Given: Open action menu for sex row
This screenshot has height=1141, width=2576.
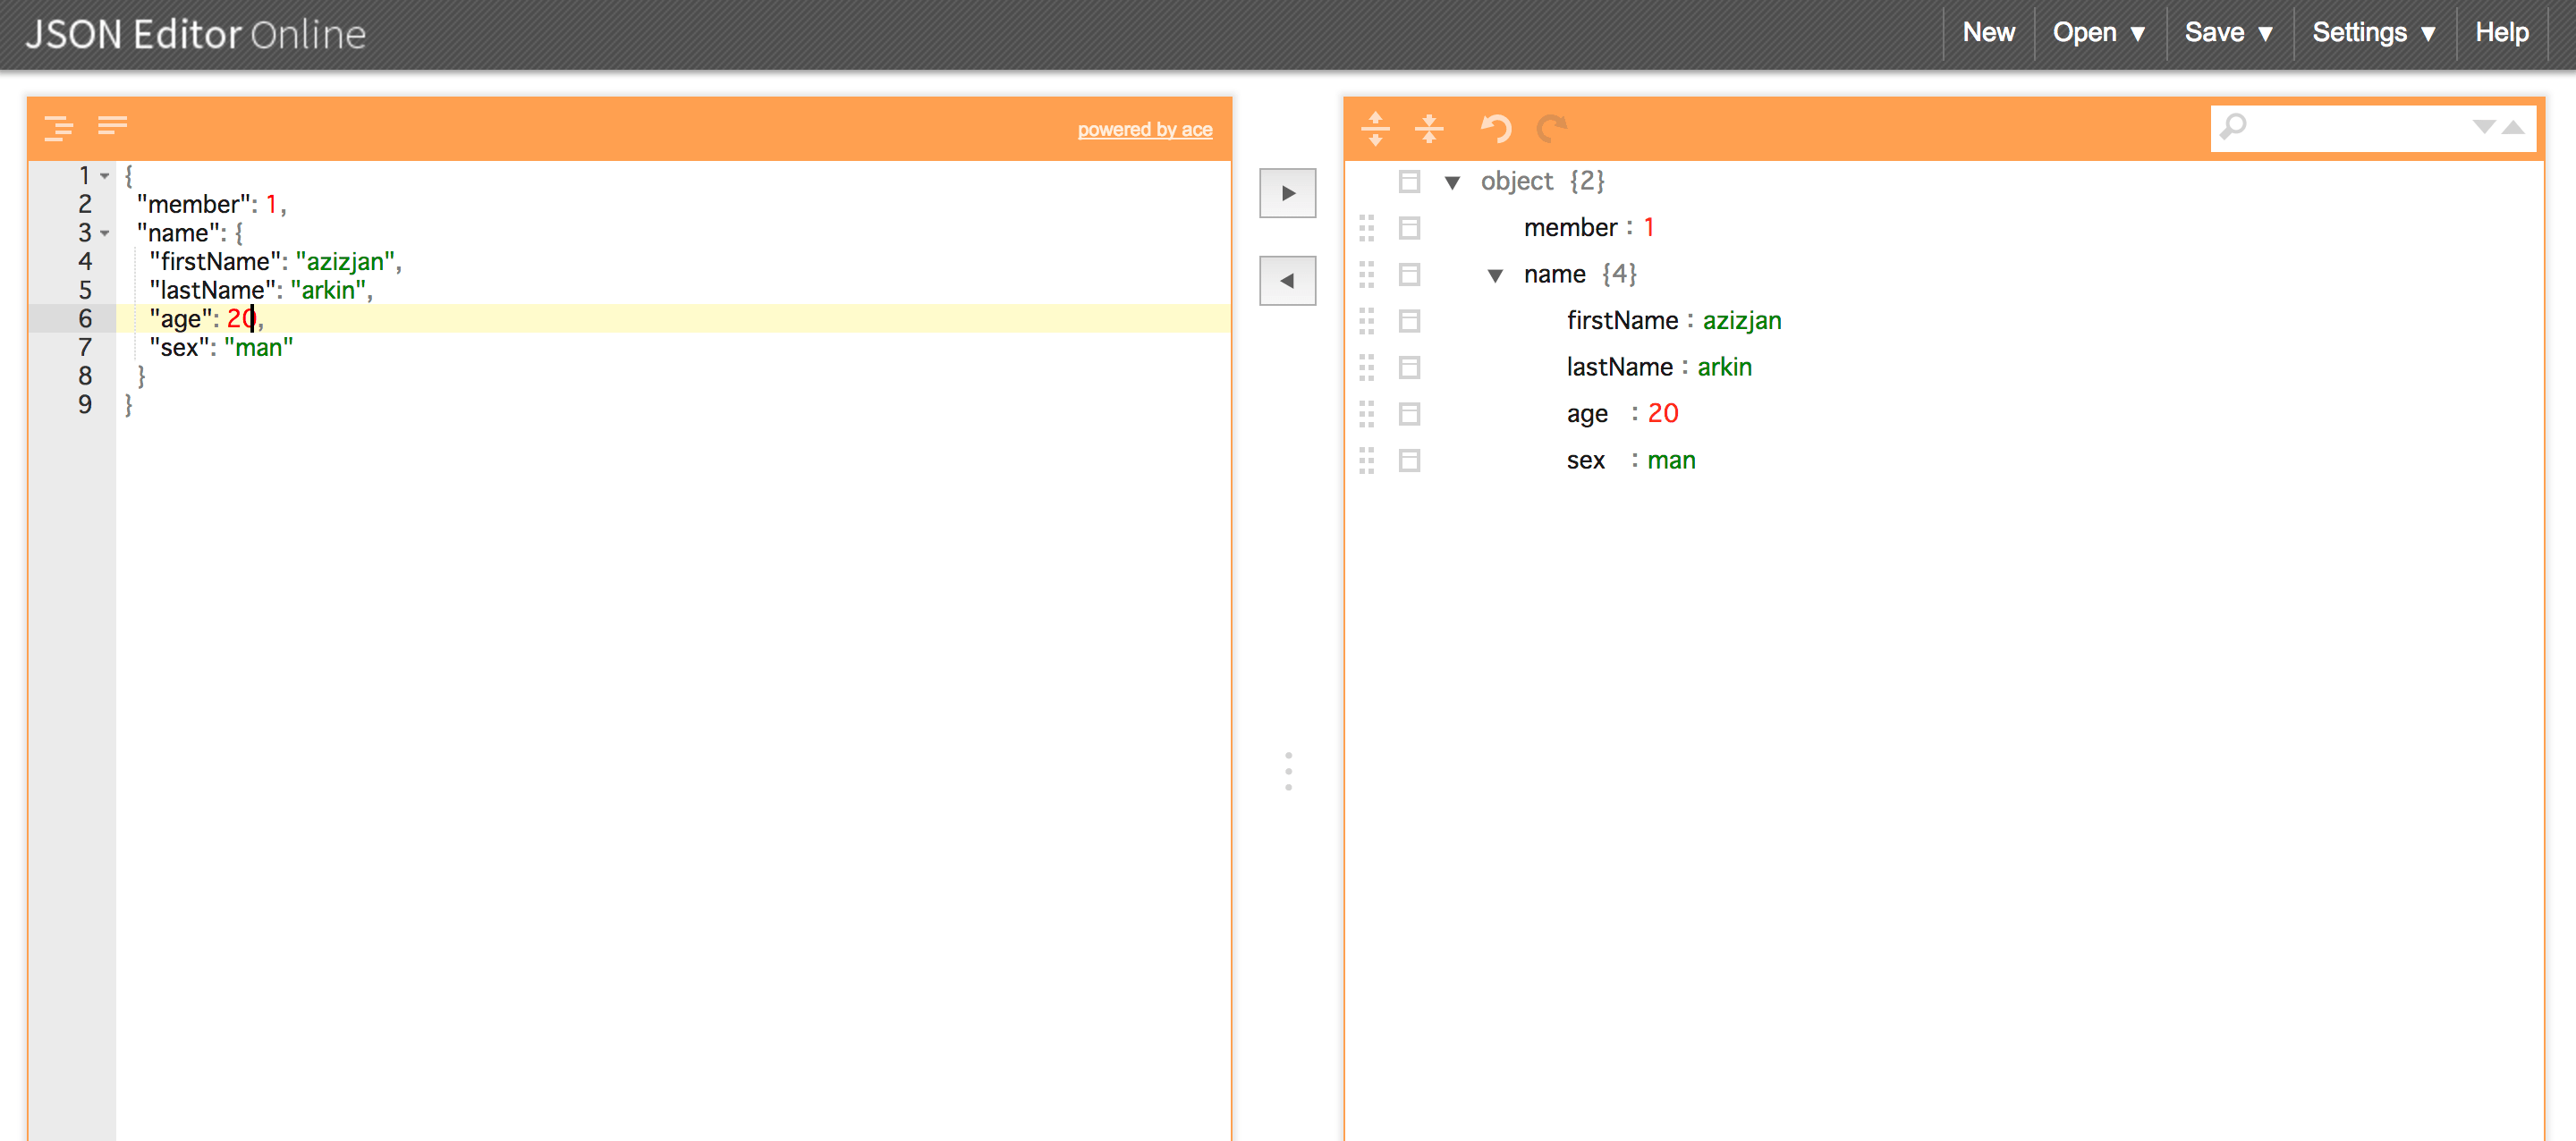Looking at the screenshot, I should 1410,461.
